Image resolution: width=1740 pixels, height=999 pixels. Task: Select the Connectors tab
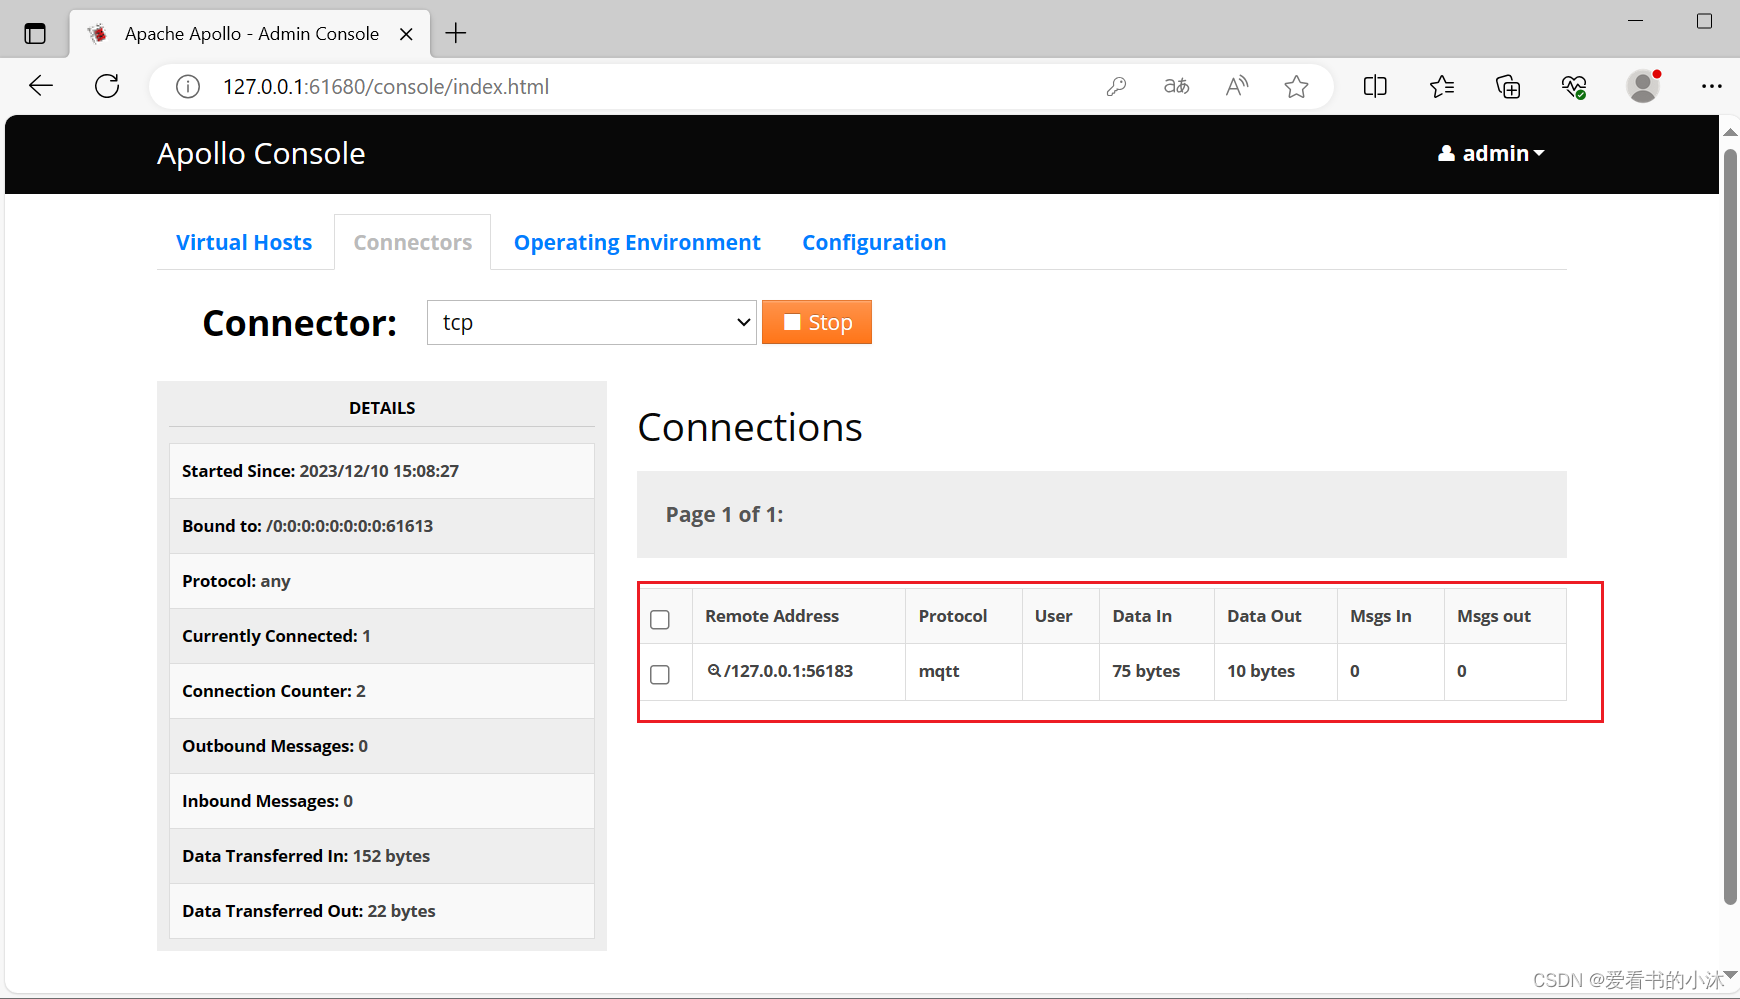click(x=412, y=243)
